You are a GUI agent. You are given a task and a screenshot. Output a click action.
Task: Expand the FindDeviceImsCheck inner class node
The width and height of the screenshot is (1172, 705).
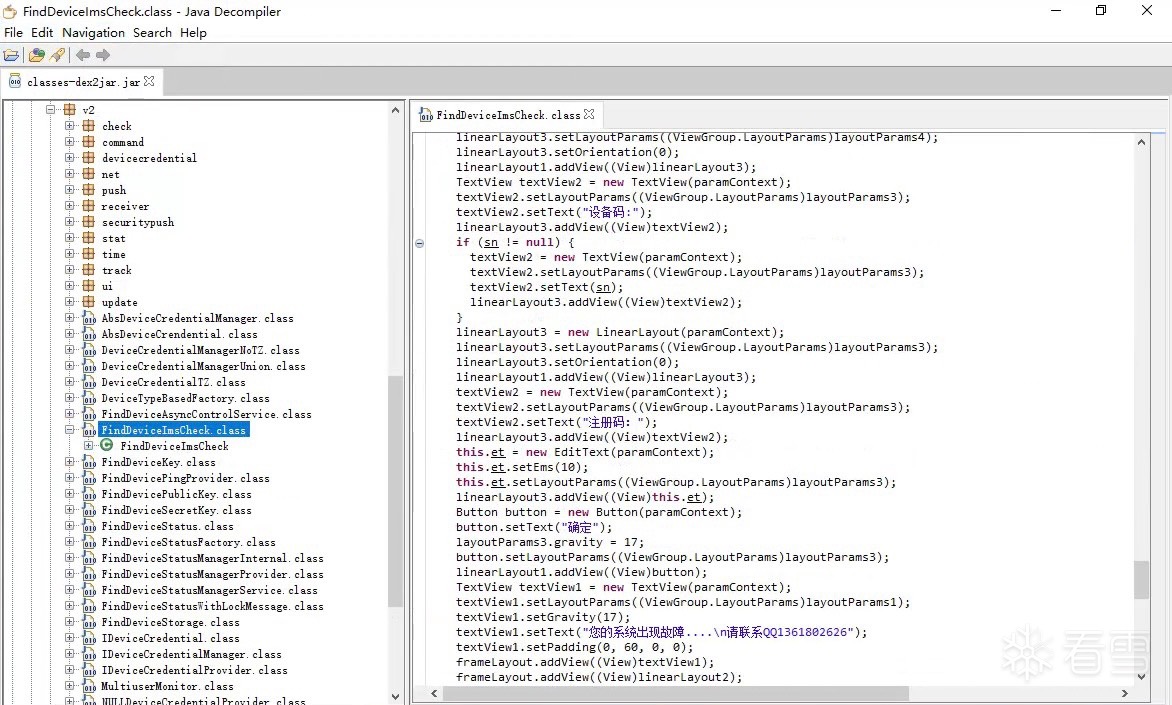(x=88, y=446)
